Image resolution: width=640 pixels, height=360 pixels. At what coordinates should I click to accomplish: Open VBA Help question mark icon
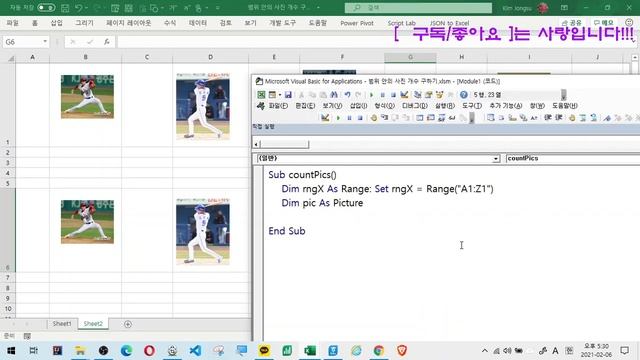[x=464, y=95]
